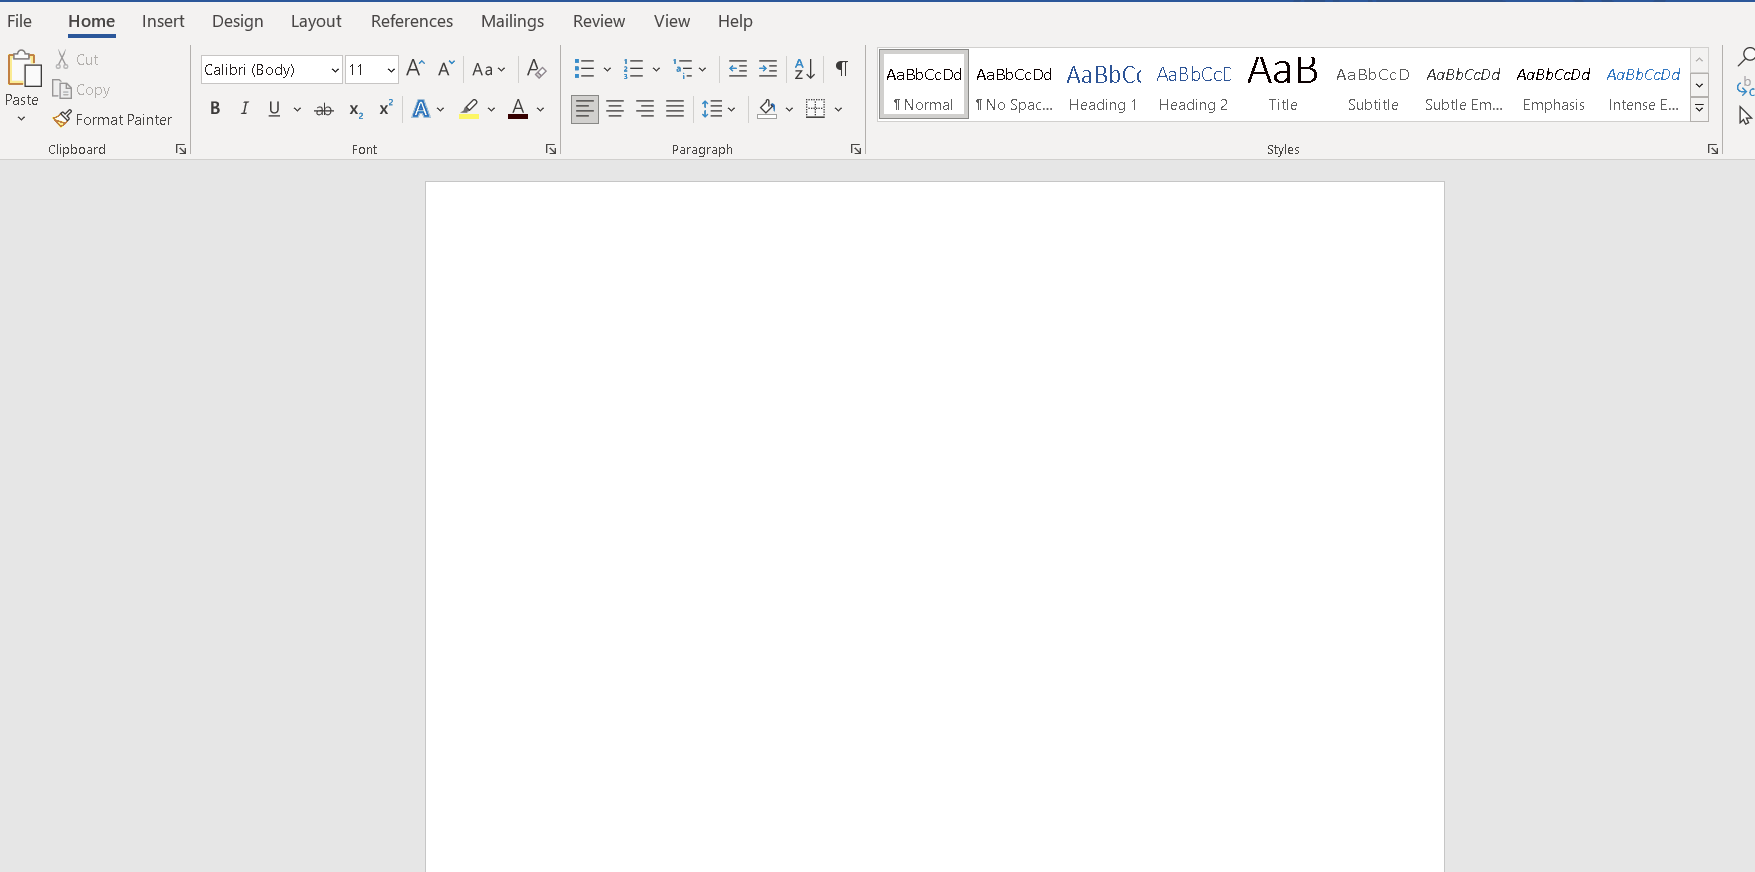Click the Decrease Indent icon

tap(738, 69)
